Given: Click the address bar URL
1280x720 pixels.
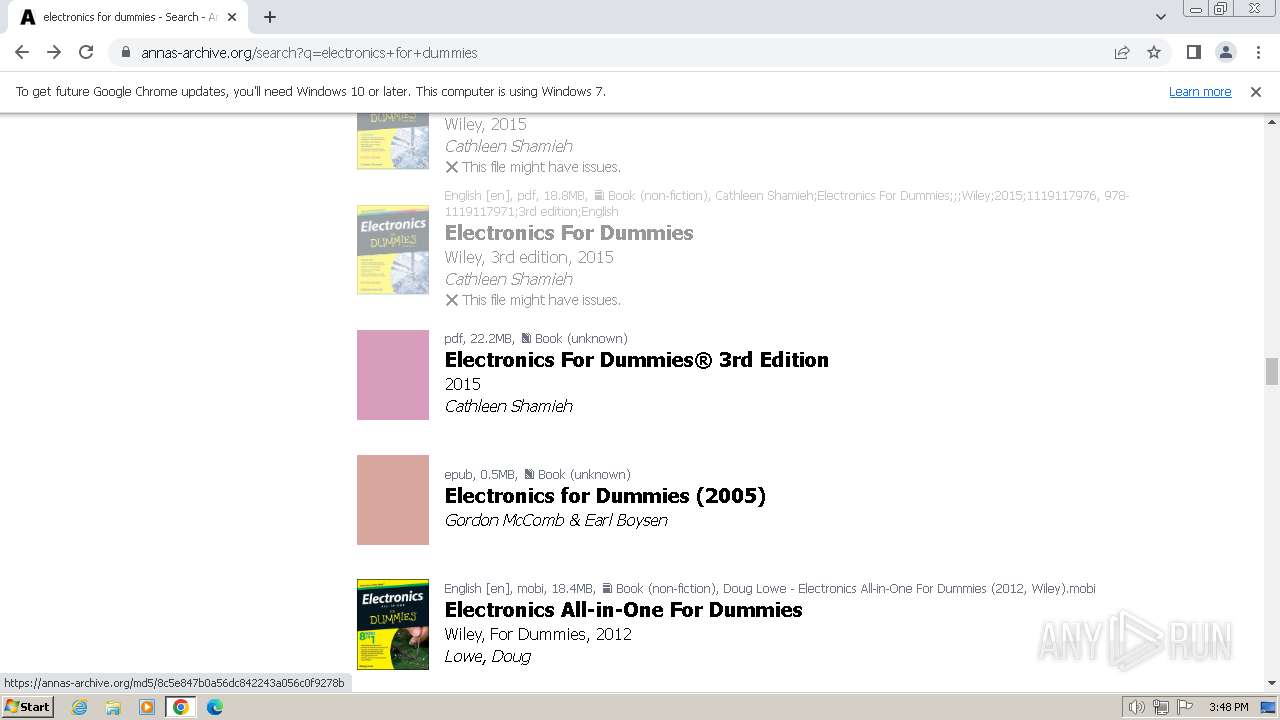Looking at the screenshot, I should 309,53.
